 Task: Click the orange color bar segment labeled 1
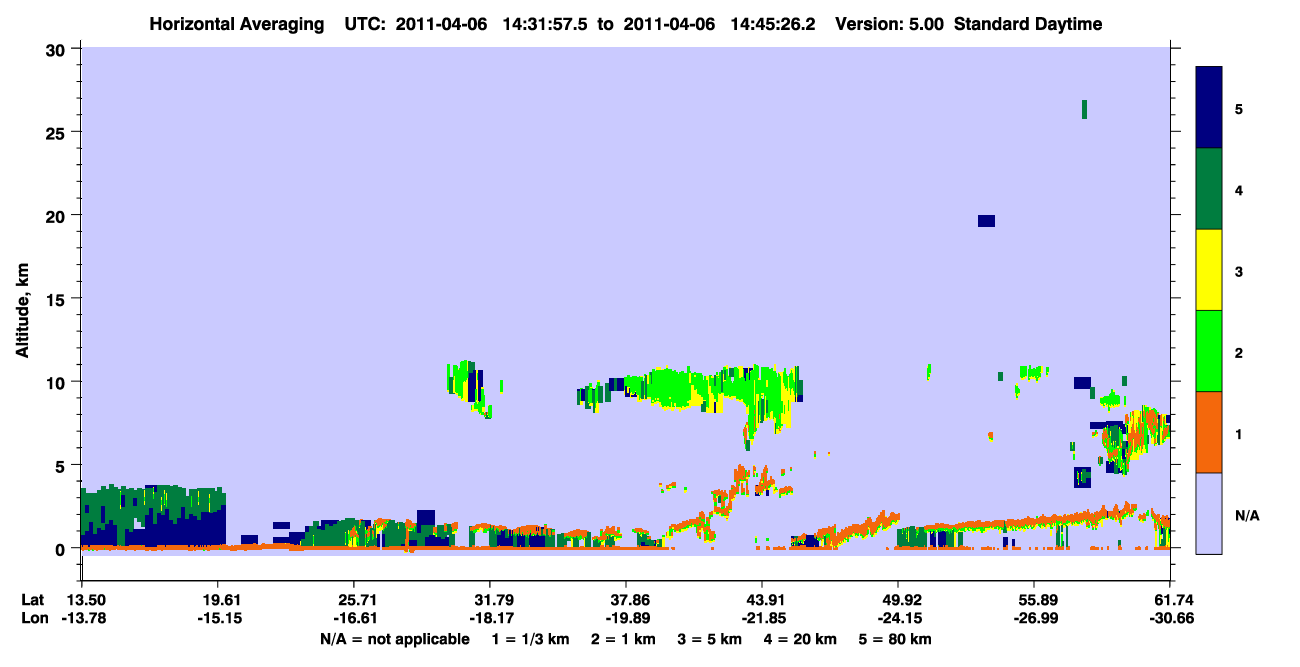point(1209,431)
